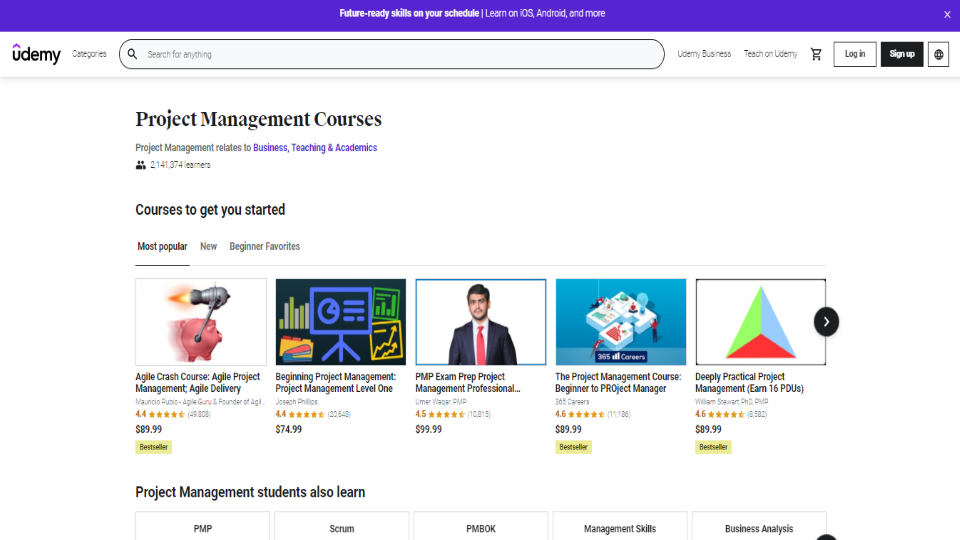
Task: Click the star rating of Beginning Project Management
Action: coord(306,414)
